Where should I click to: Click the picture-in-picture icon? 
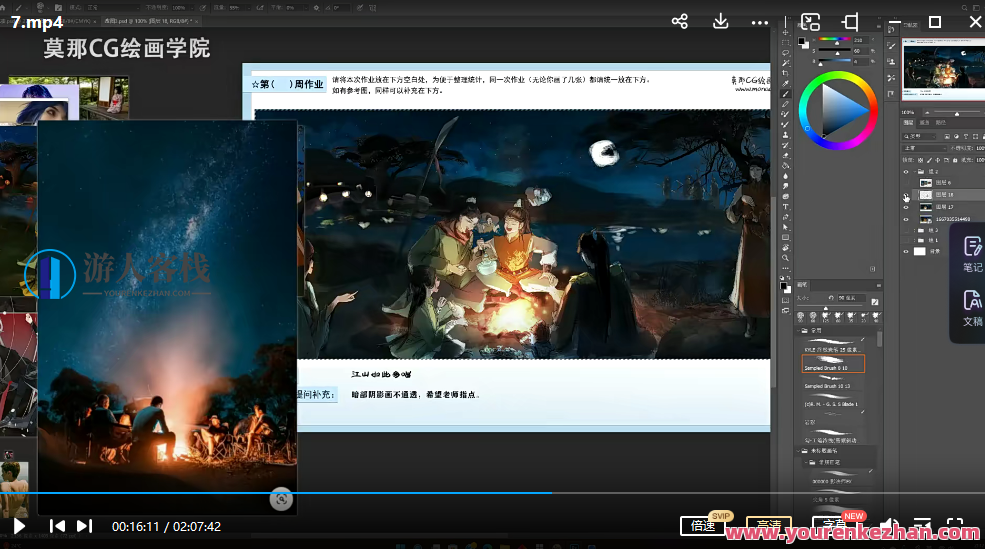[810, 22]
